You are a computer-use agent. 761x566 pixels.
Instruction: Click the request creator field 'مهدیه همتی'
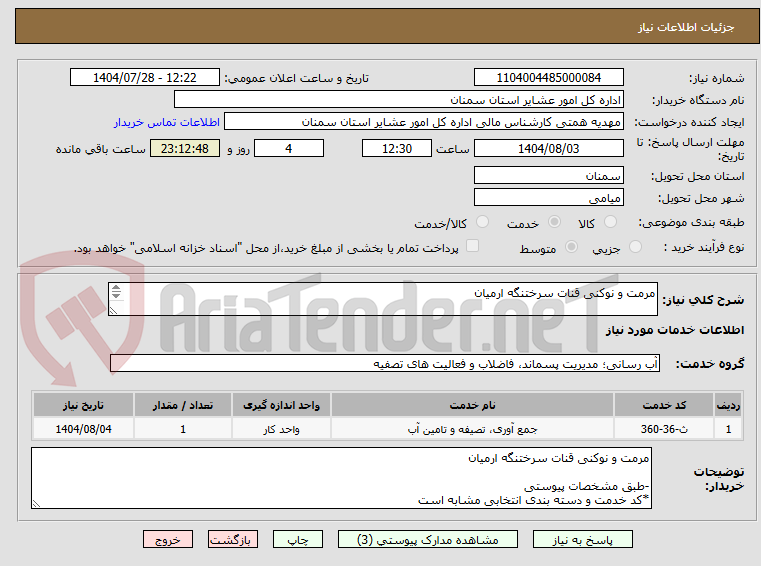point(424,122)
